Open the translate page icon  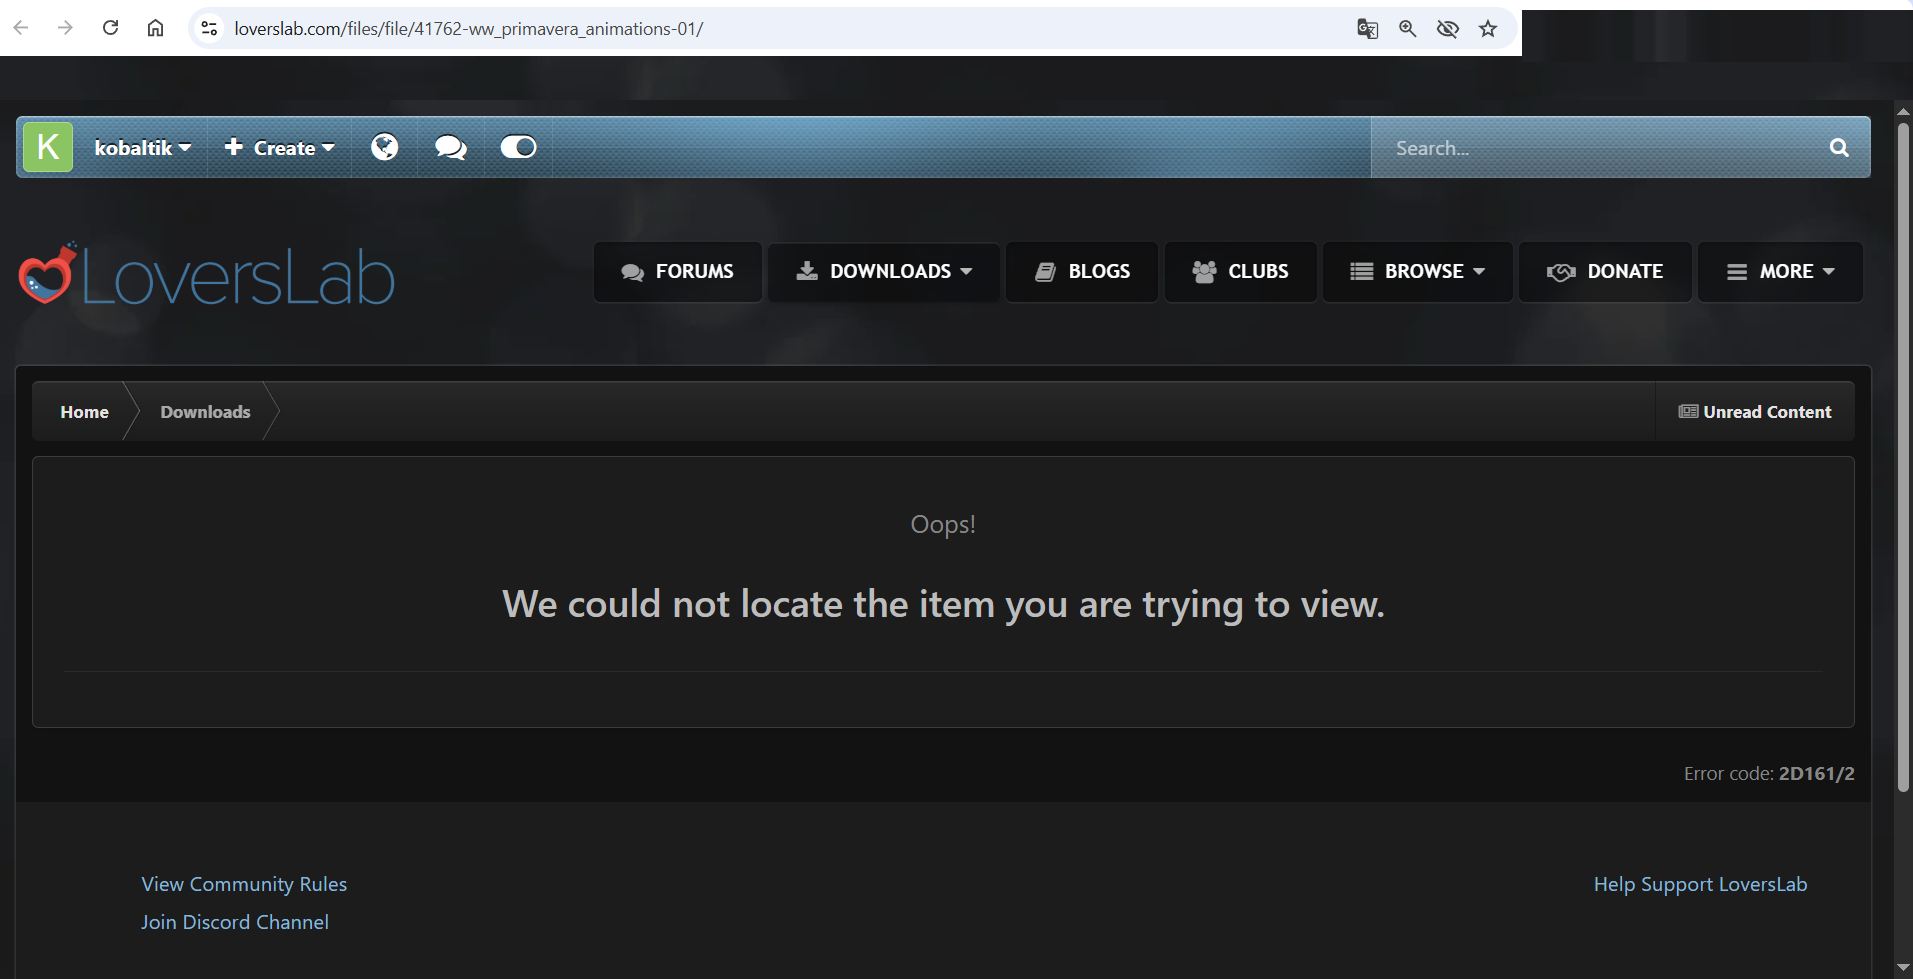pyautogui.click(x=1367, y=28)
